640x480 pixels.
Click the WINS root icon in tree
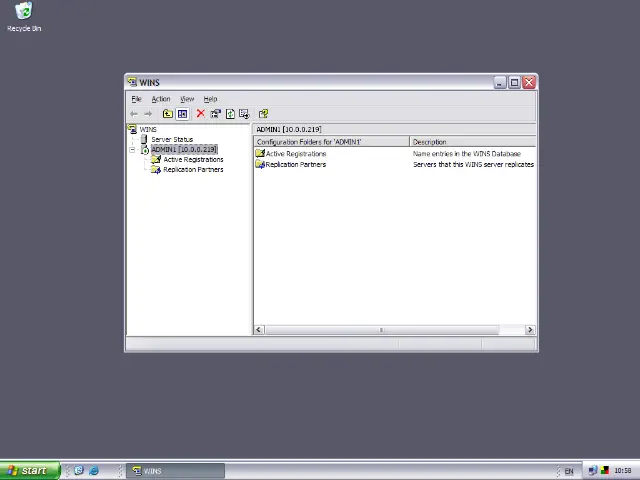click(x=132, y=129)
